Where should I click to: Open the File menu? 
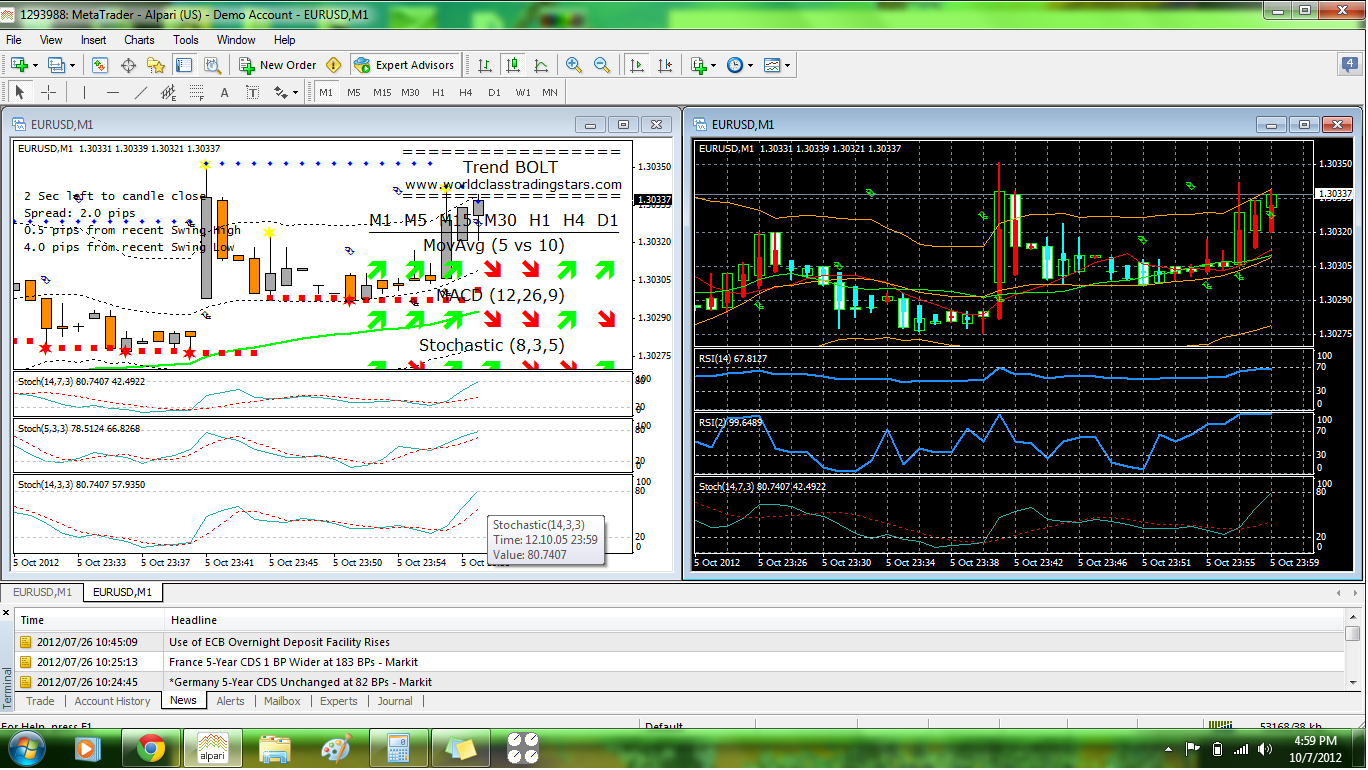pyautogui.click(x=14, y=40)
